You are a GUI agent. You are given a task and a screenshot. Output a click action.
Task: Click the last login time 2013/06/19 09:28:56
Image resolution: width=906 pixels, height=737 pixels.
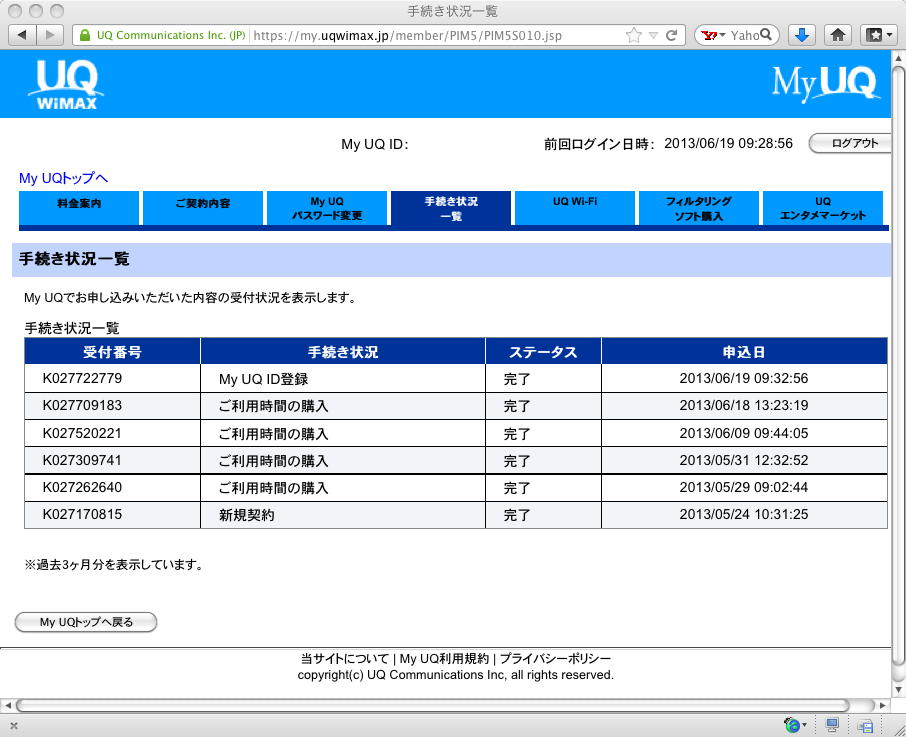tap(728, 143)
